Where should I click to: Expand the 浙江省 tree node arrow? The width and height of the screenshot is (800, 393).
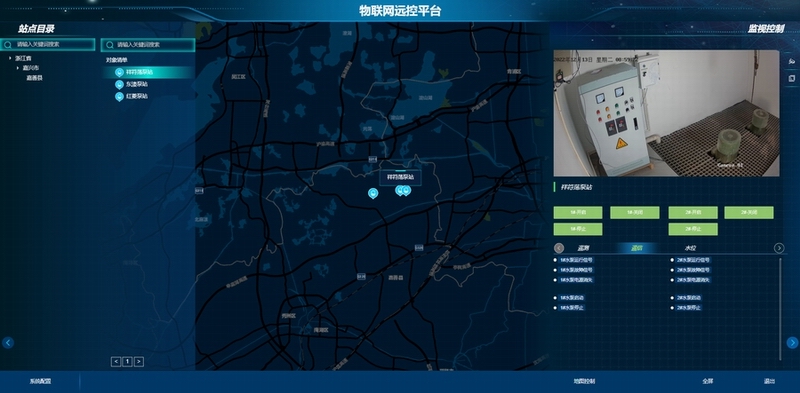[x=10, y=58]
